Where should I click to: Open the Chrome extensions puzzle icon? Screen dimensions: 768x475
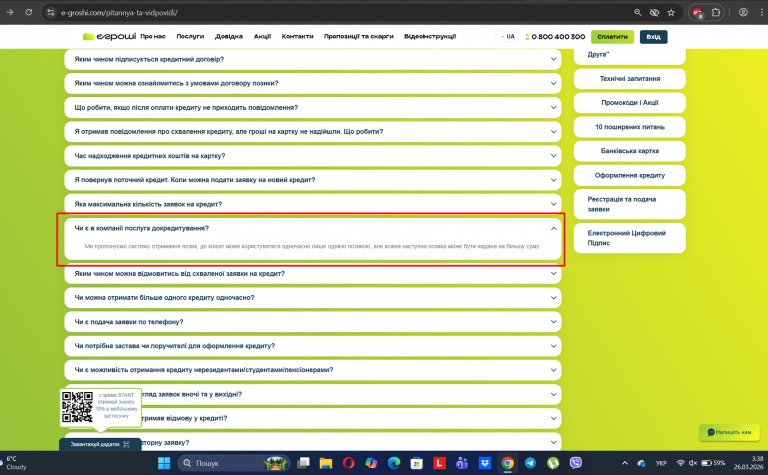tap(716, 13)
